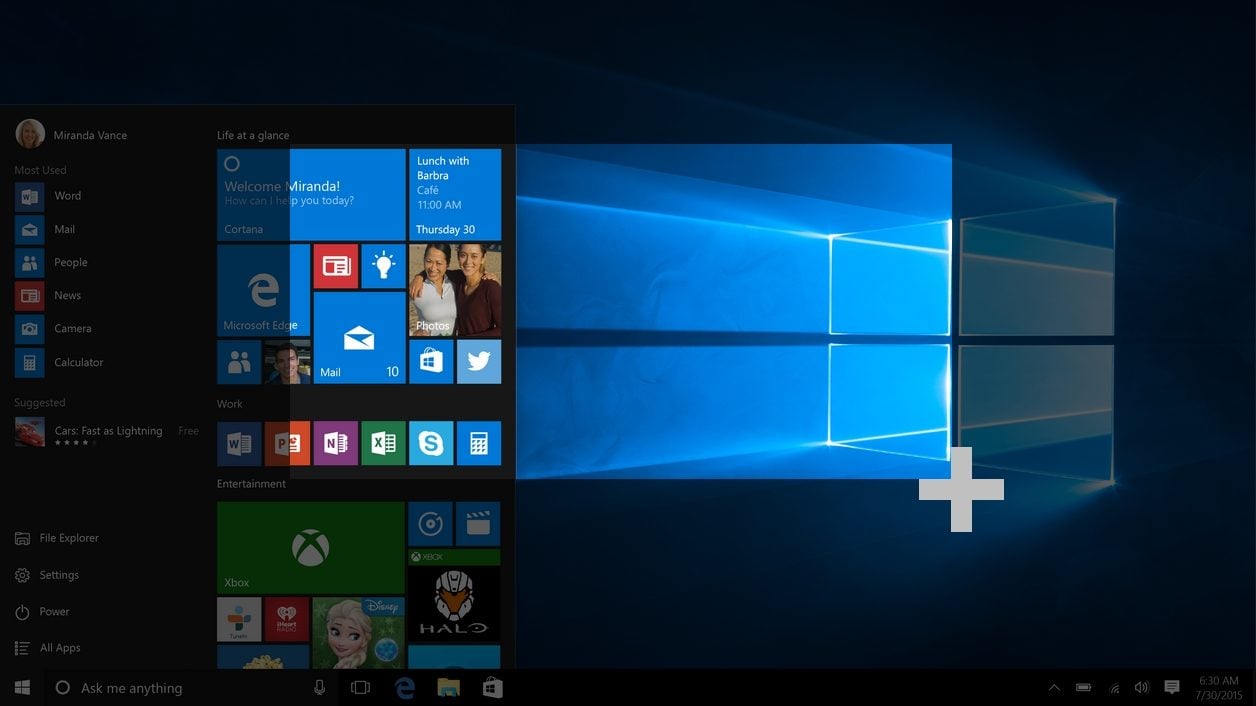Open the Excel tile
The height and width of the screenshot is (706, 1256).
tap(383, 443)
